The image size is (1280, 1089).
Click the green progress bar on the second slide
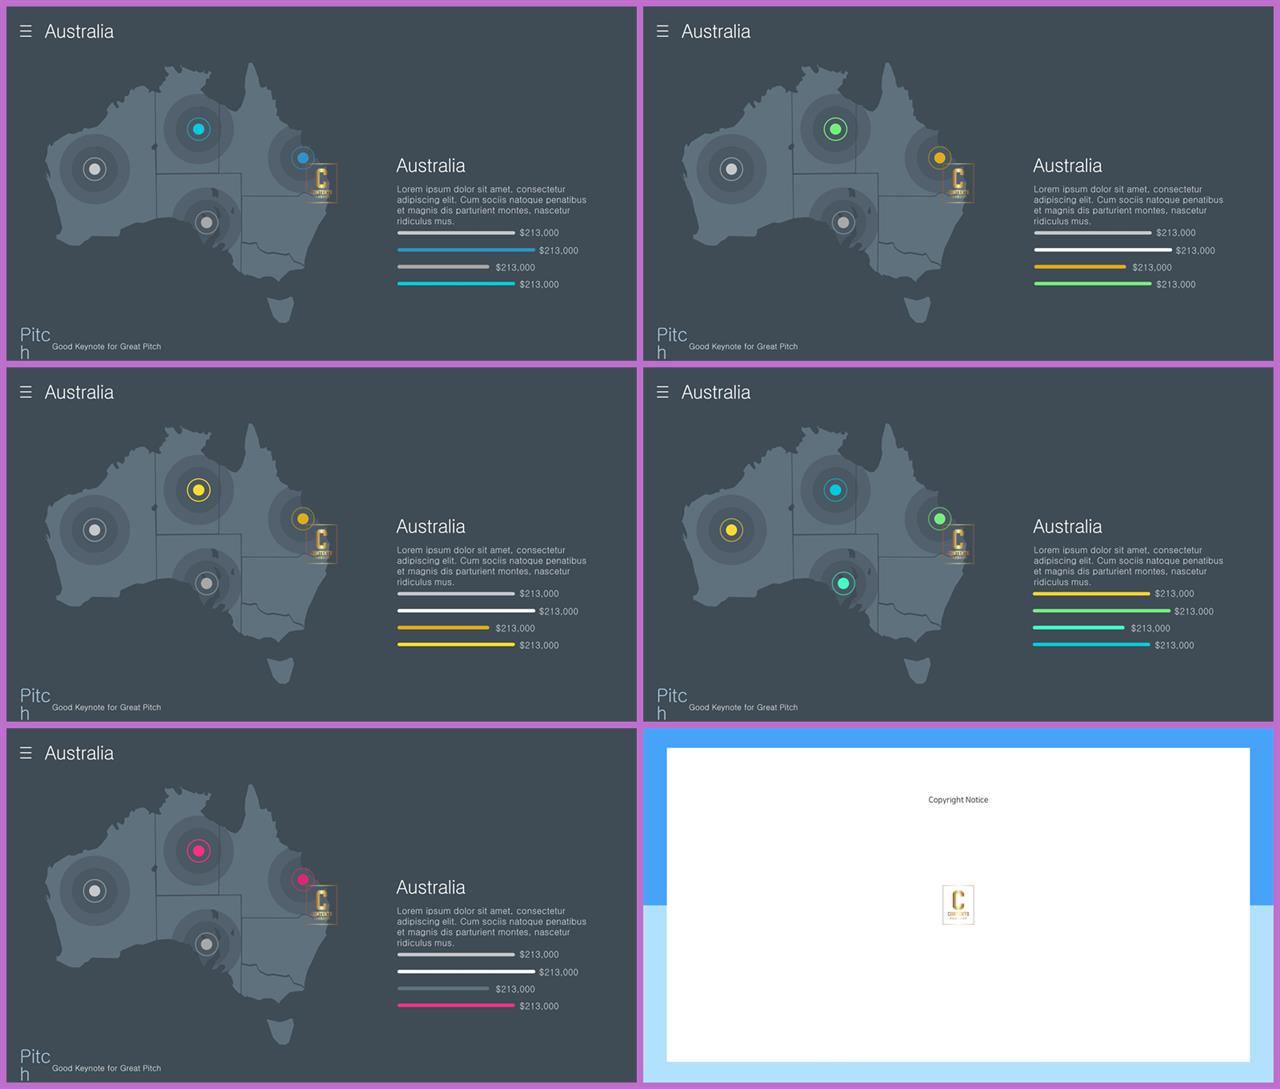coord(1093,284)
